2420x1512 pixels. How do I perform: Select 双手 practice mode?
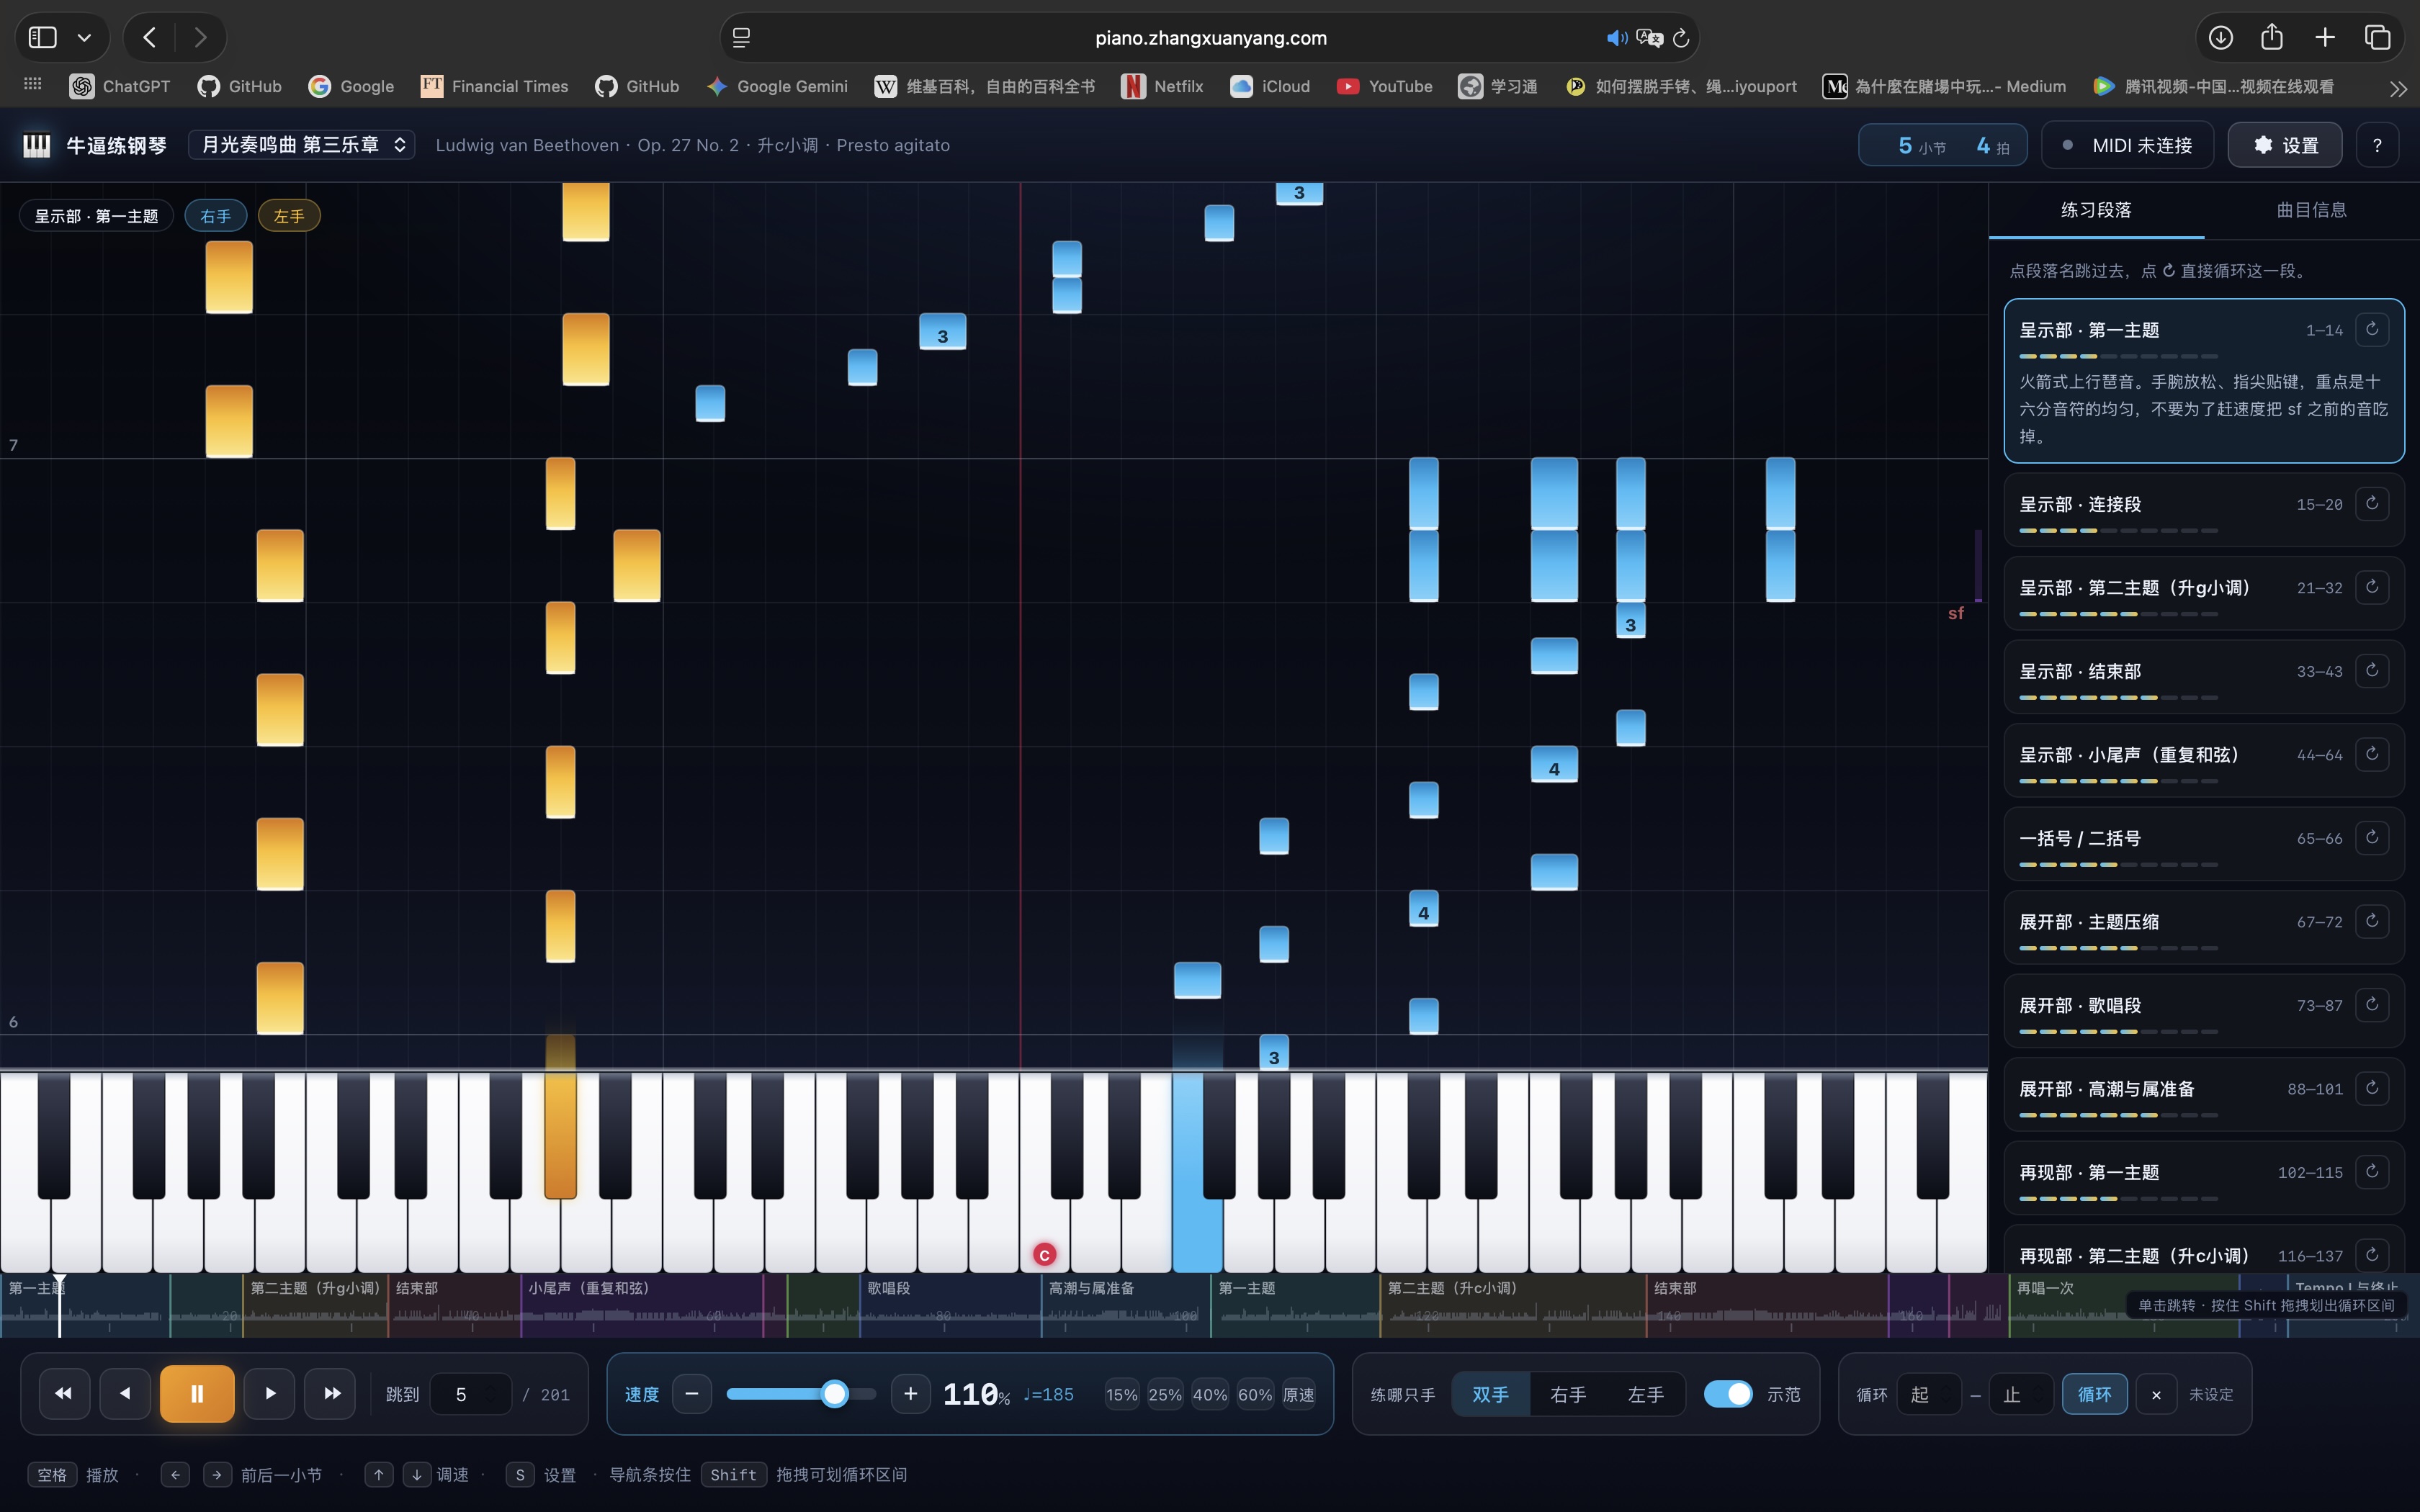pos(1490,1394)
